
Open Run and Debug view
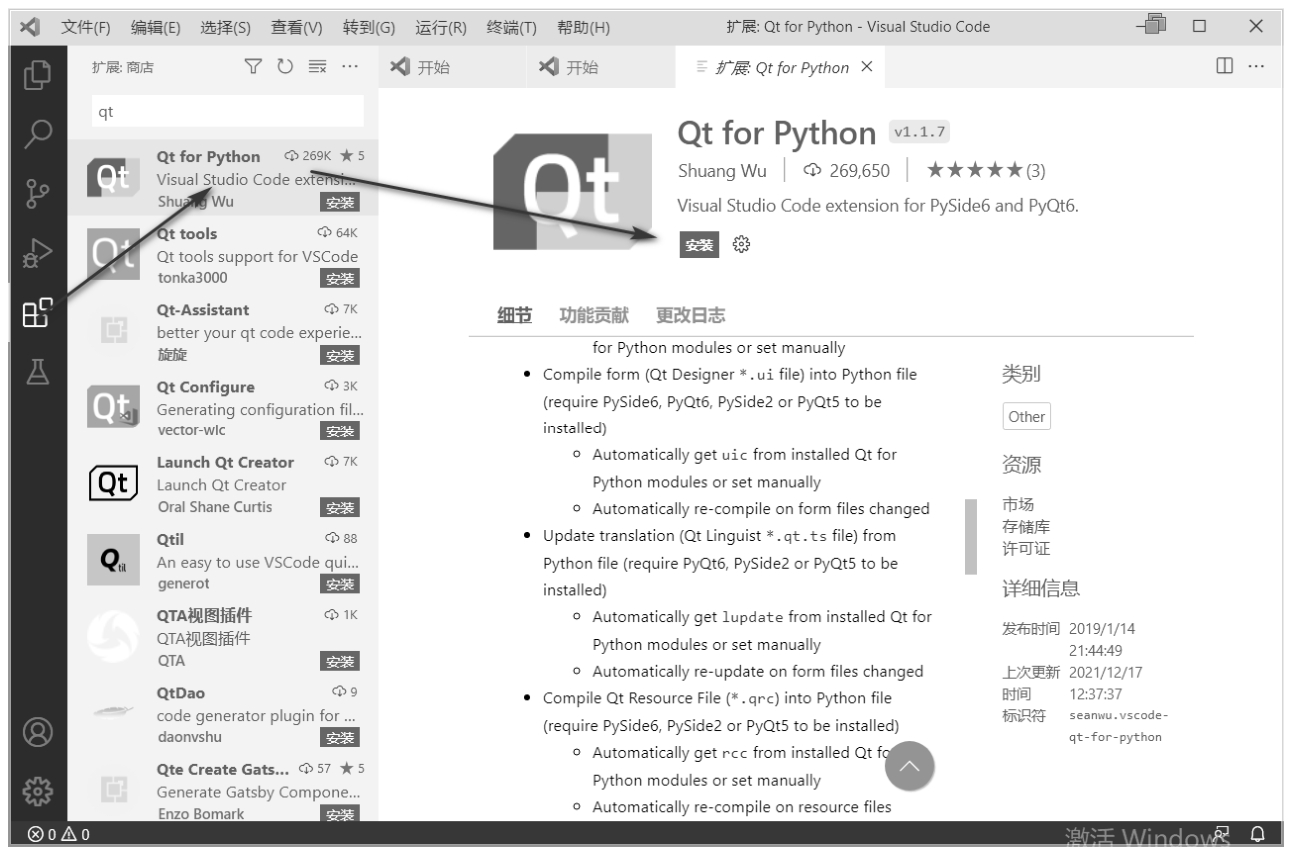click(38, 253)
